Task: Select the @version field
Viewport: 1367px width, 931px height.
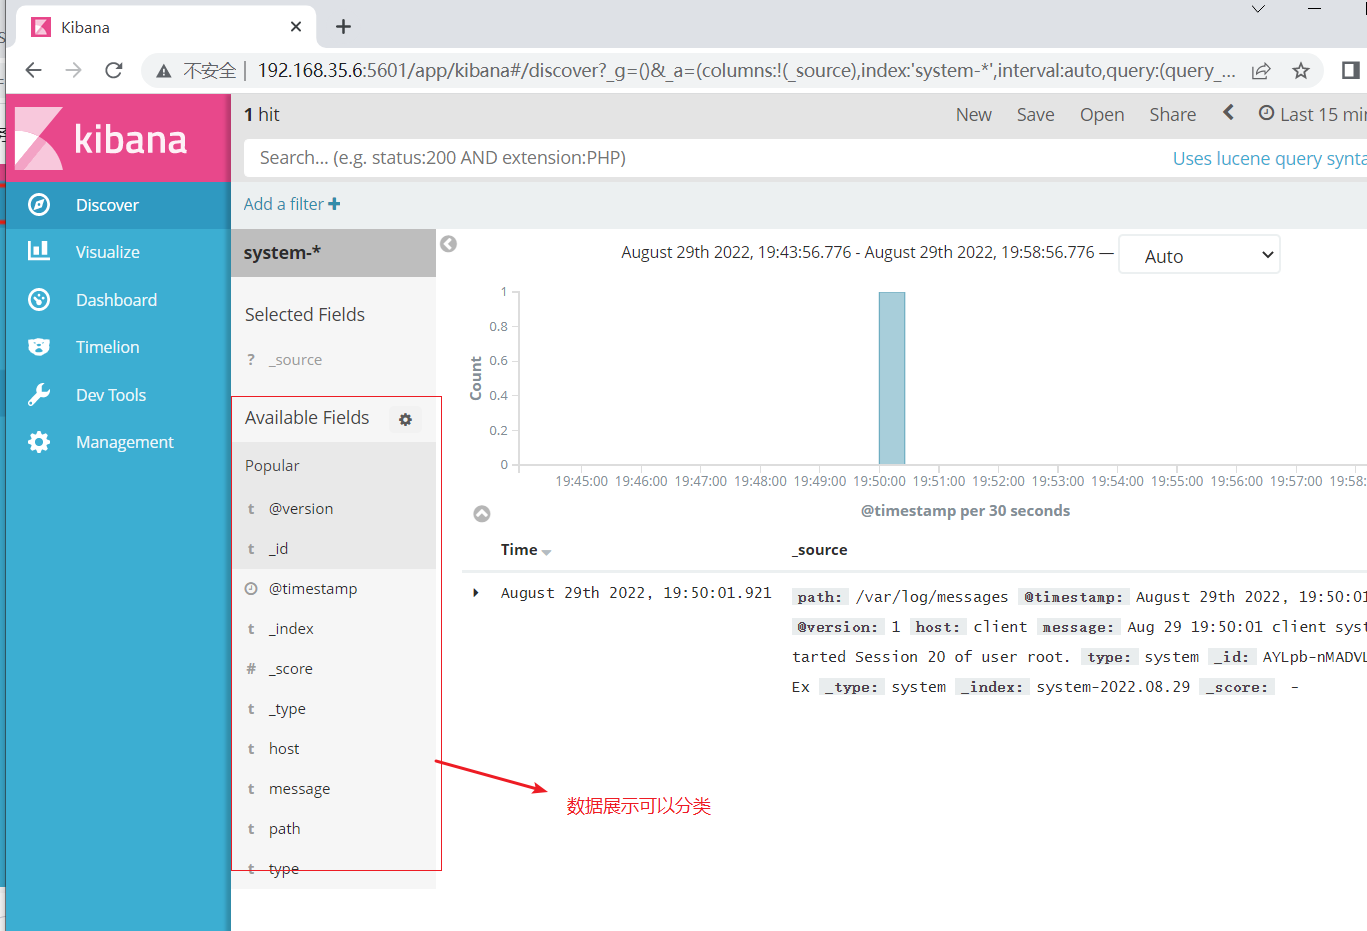Action: pos(301,509)
